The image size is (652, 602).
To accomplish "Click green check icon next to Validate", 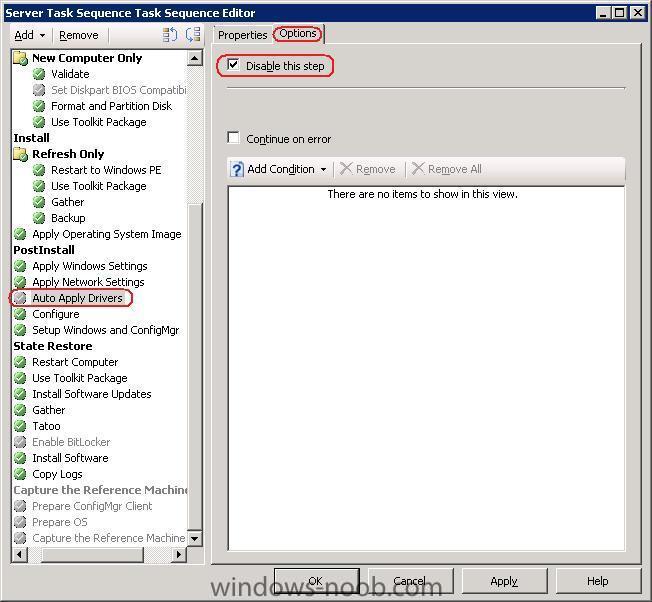I will 39,74.
